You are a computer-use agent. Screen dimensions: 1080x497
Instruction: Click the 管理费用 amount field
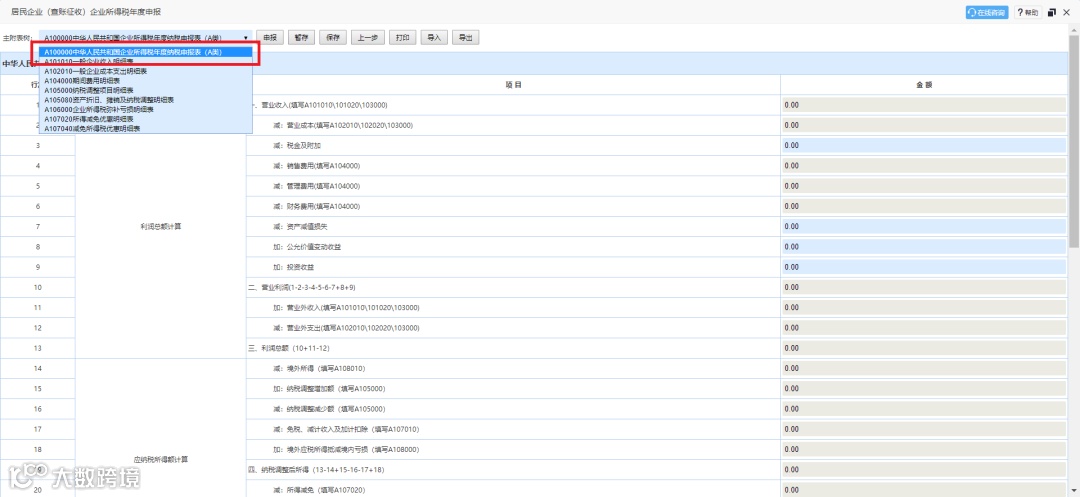pyautogui.click(x=924, y=186)
